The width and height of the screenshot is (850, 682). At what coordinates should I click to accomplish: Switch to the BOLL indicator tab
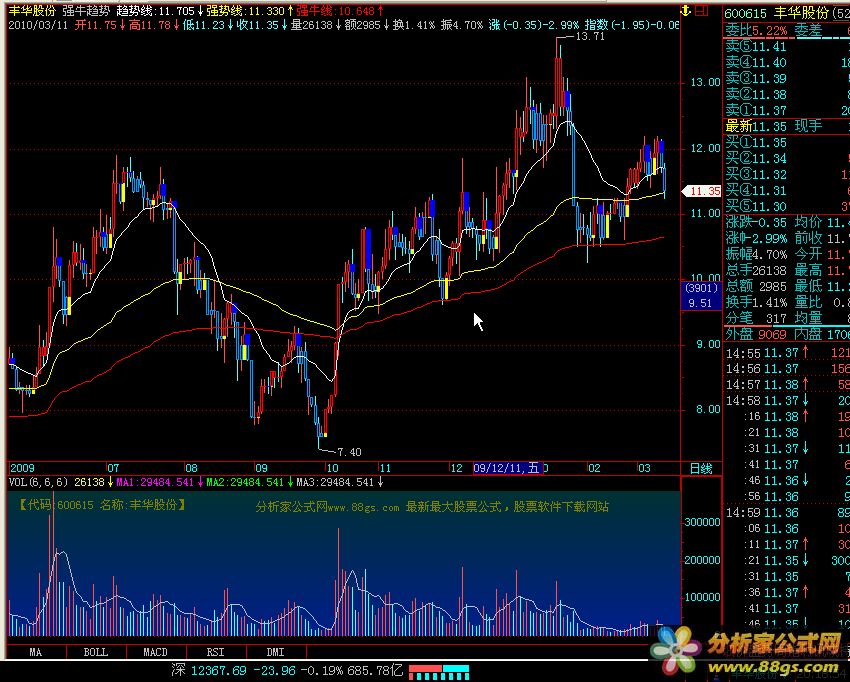(95, 652)
